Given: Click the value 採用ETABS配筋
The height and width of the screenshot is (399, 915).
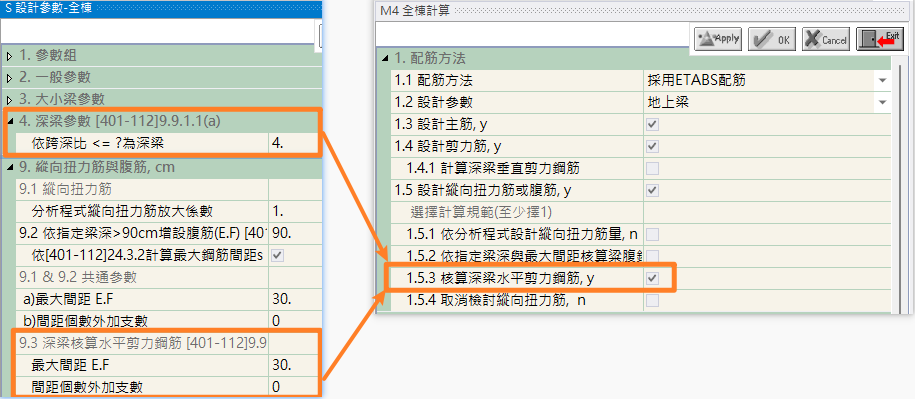Looking at the screenshot, I should click(696, 80).
